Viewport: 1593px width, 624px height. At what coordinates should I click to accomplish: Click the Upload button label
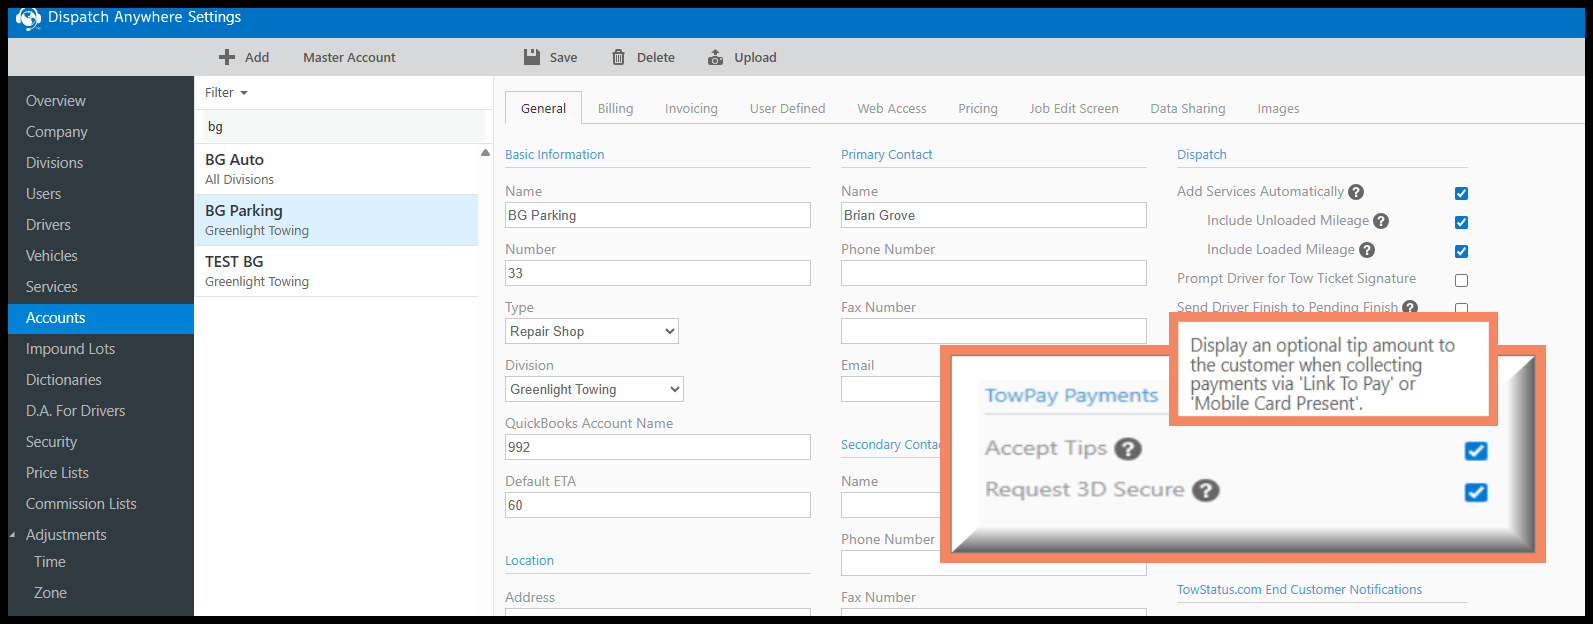pos(755,57)
